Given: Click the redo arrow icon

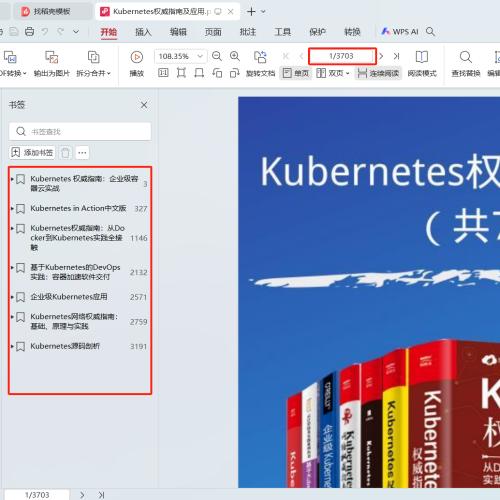Looking at the screenshot, I should (x=60, y=32).
